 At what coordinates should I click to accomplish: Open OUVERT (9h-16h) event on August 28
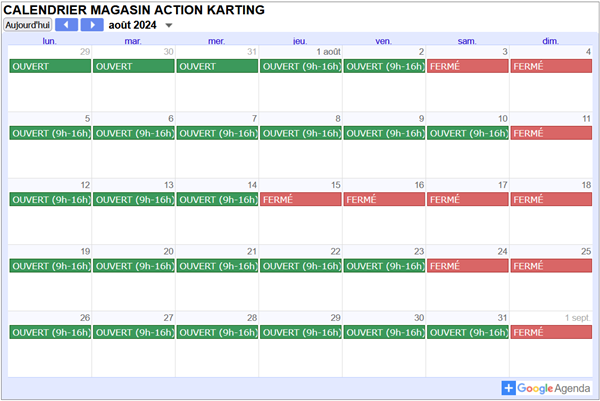pos(217,332)
